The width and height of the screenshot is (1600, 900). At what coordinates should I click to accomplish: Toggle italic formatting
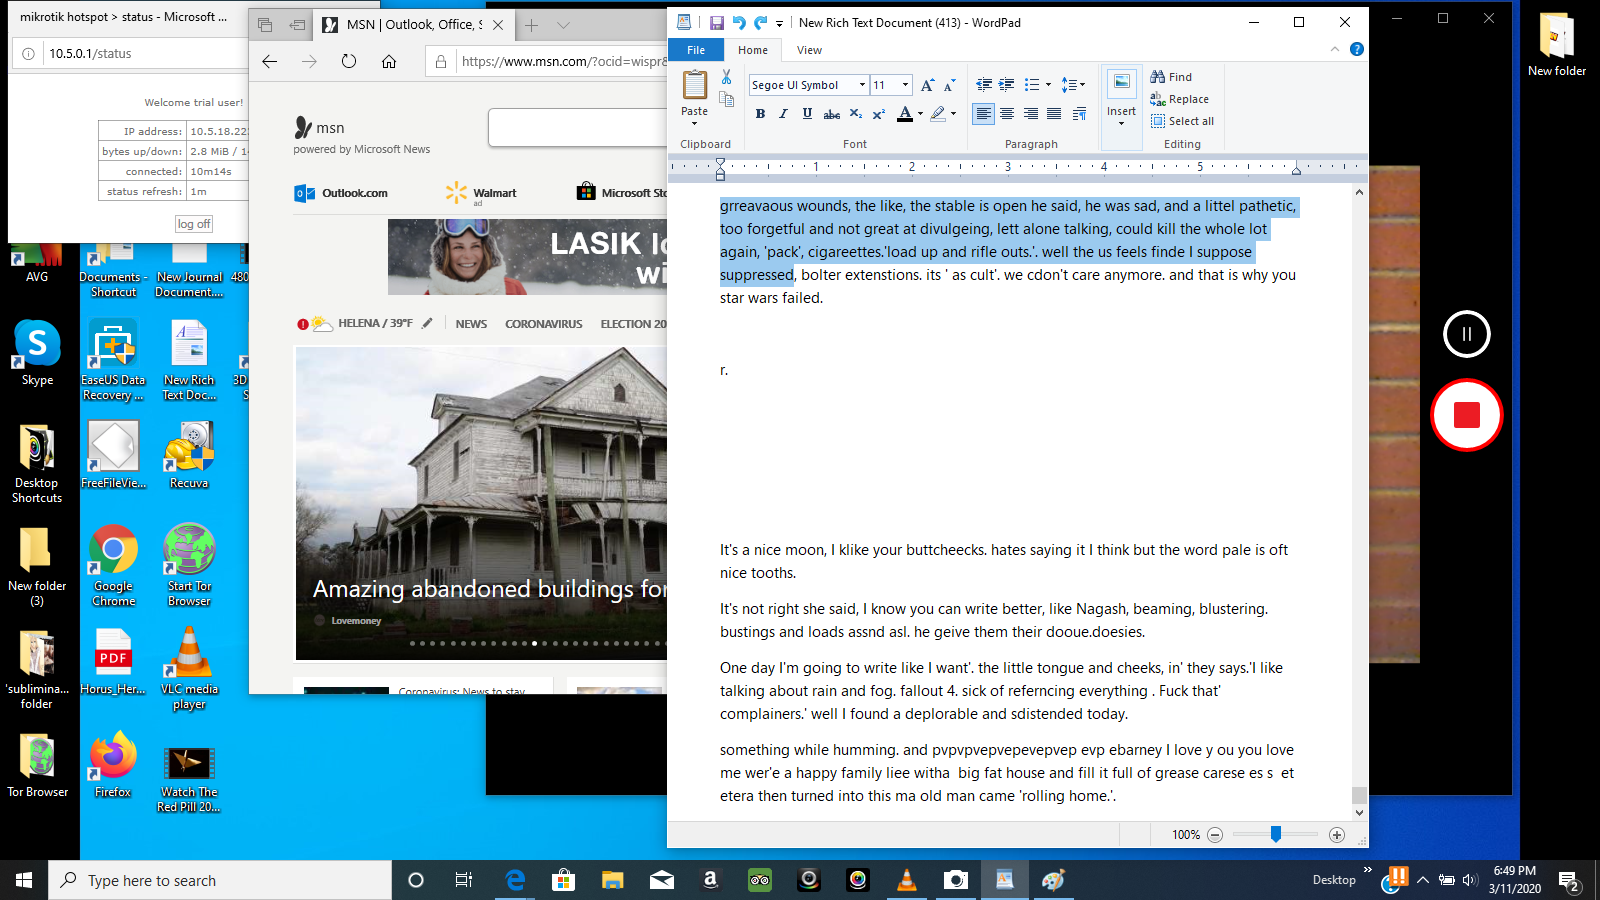point(783,114)
